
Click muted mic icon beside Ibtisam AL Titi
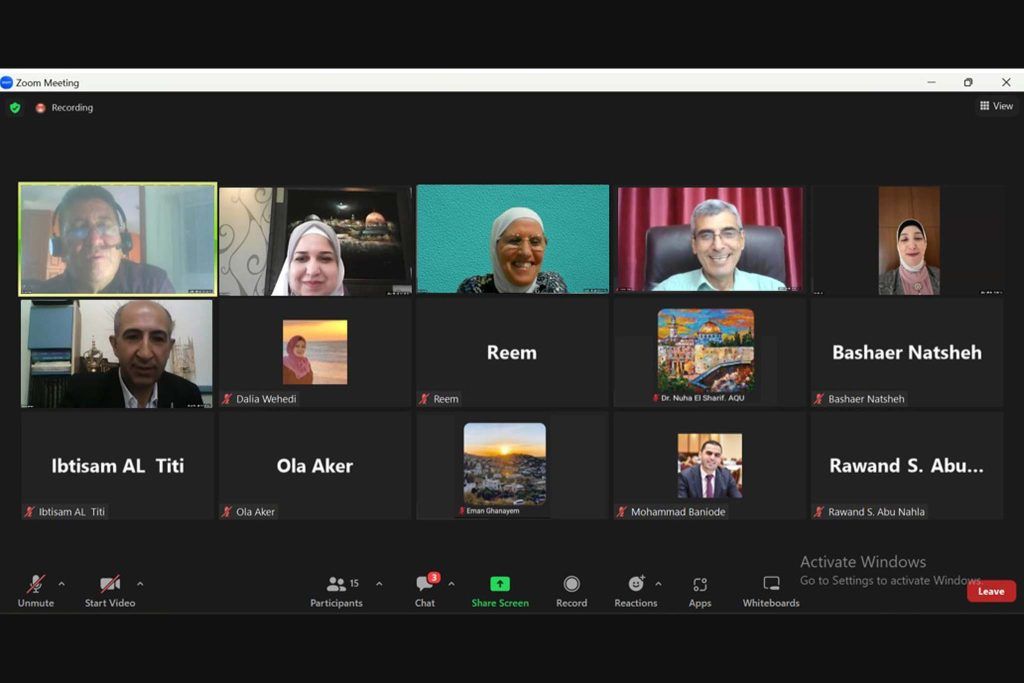pos(29,512)
